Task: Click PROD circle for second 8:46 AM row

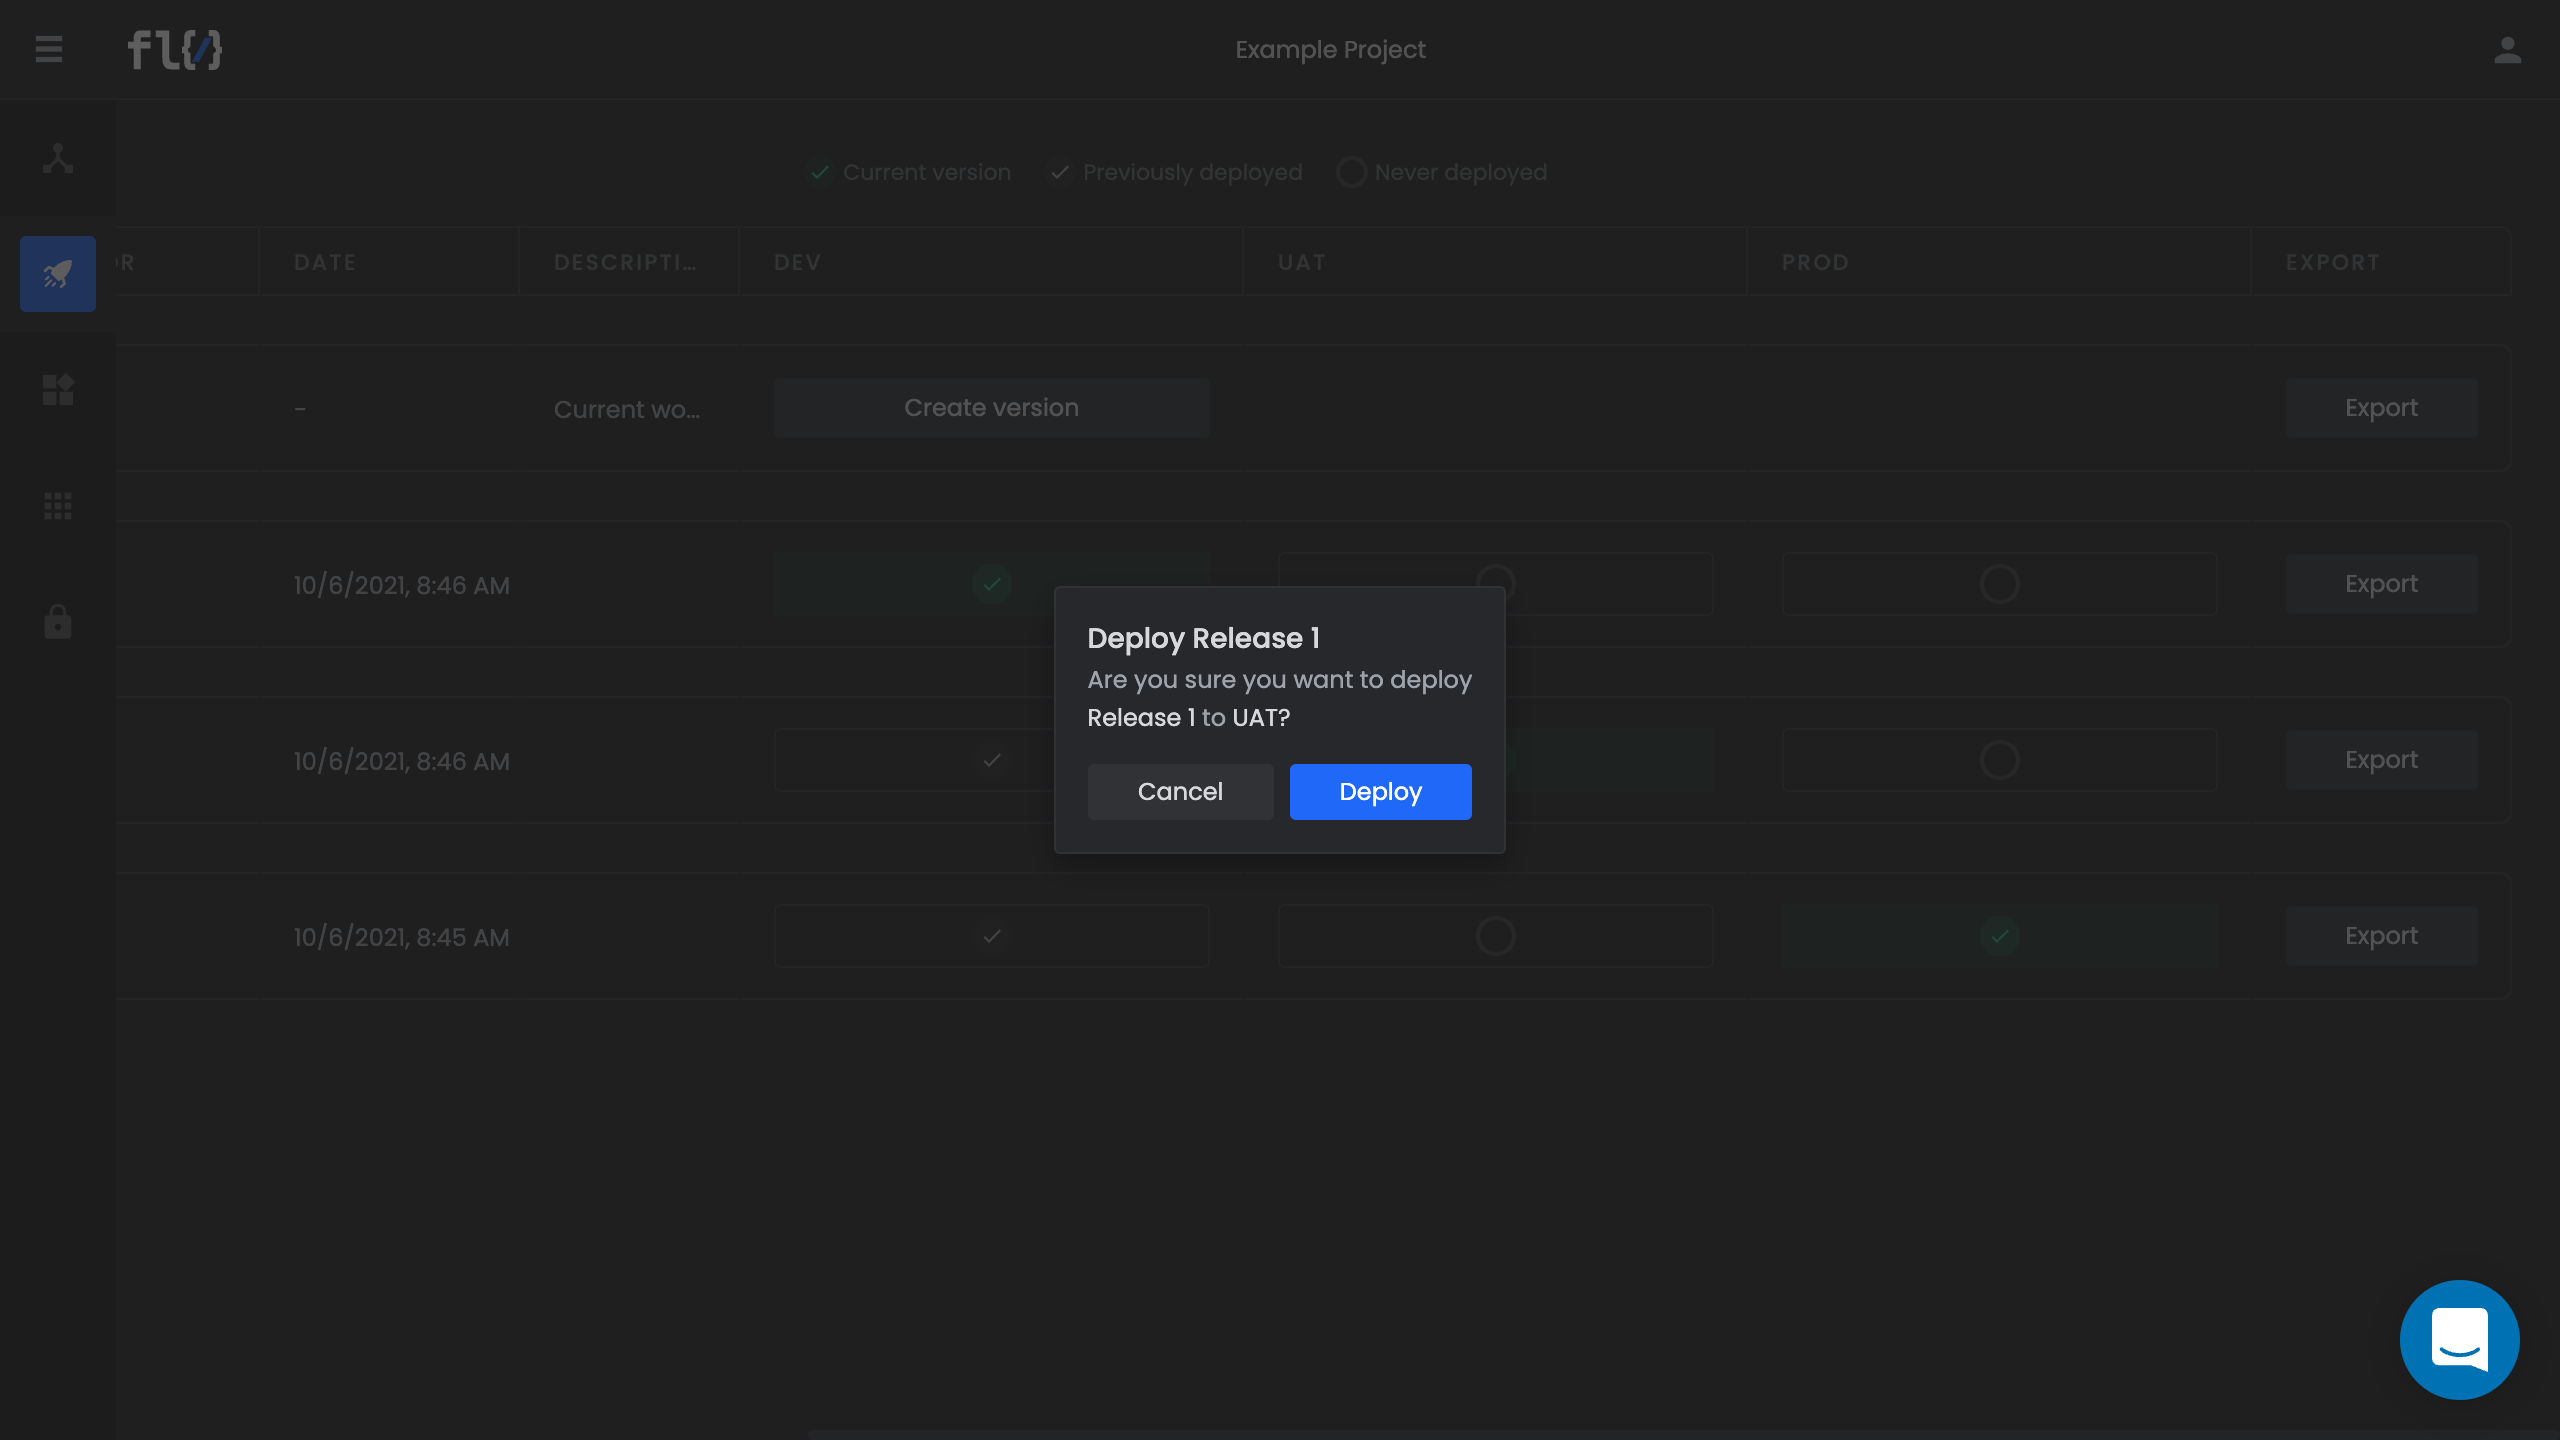Action: coord(1999,760)
